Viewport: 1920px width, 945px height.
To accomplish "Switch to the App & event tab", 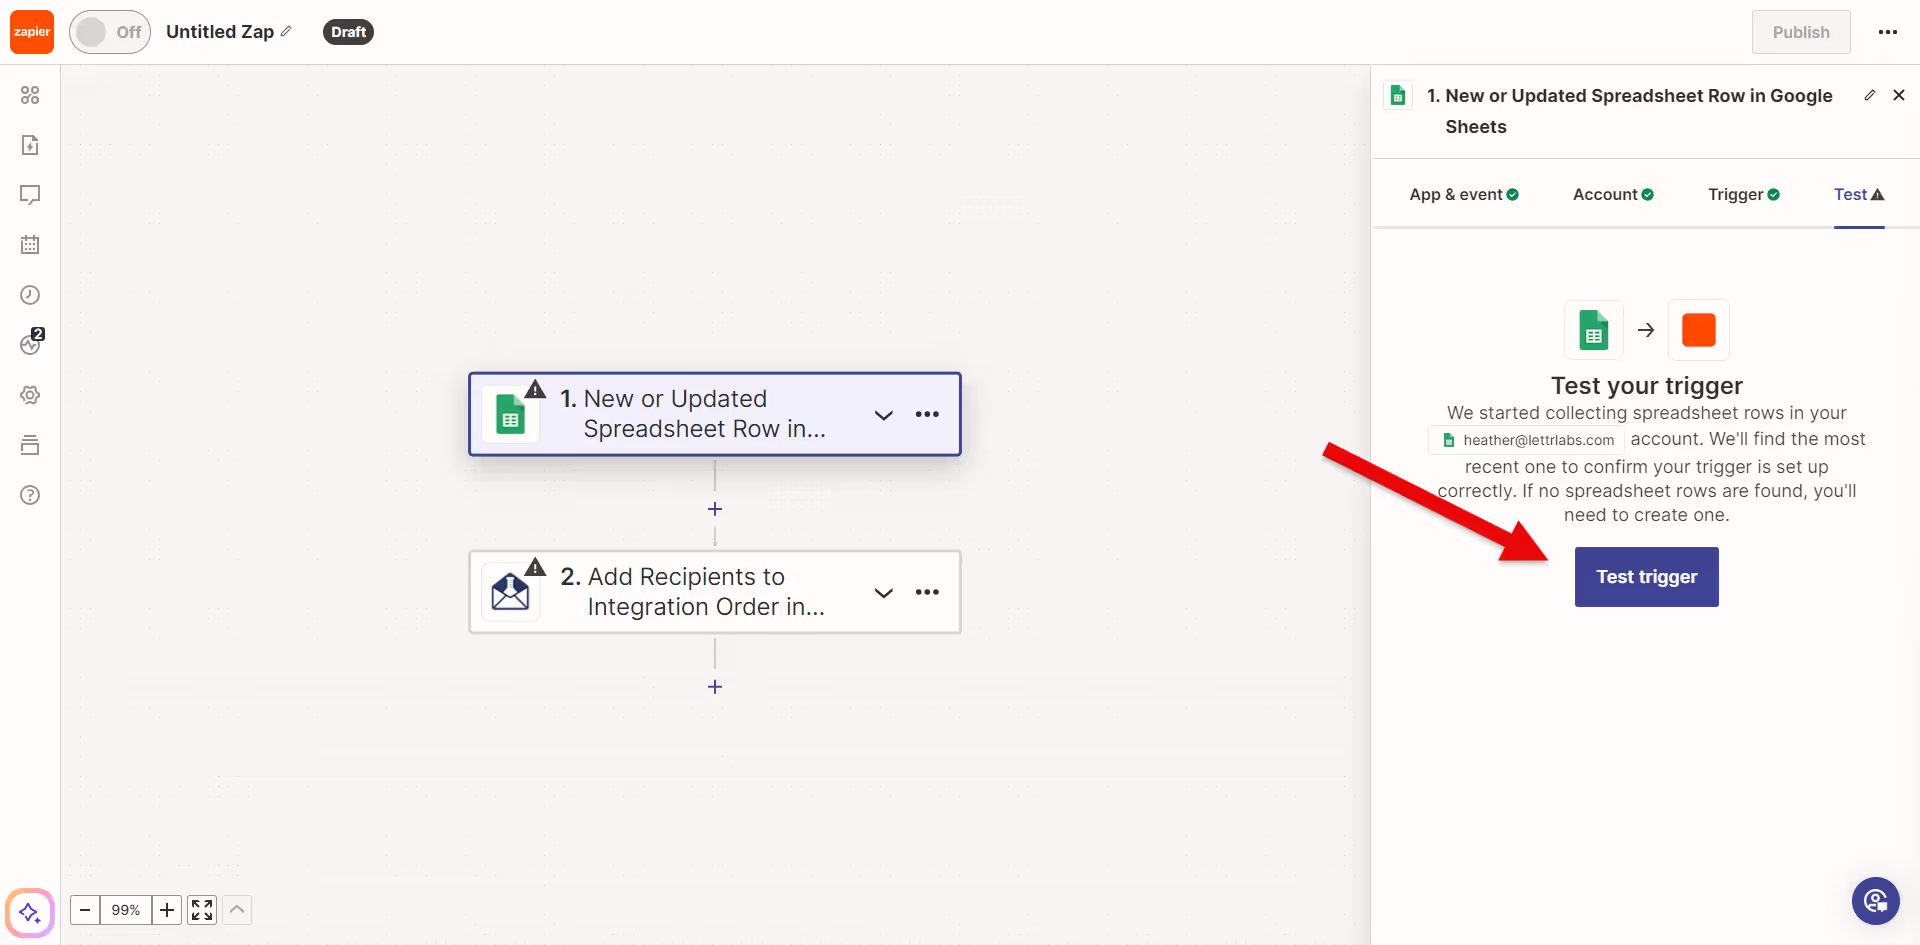I will (x=1464, y=194).
